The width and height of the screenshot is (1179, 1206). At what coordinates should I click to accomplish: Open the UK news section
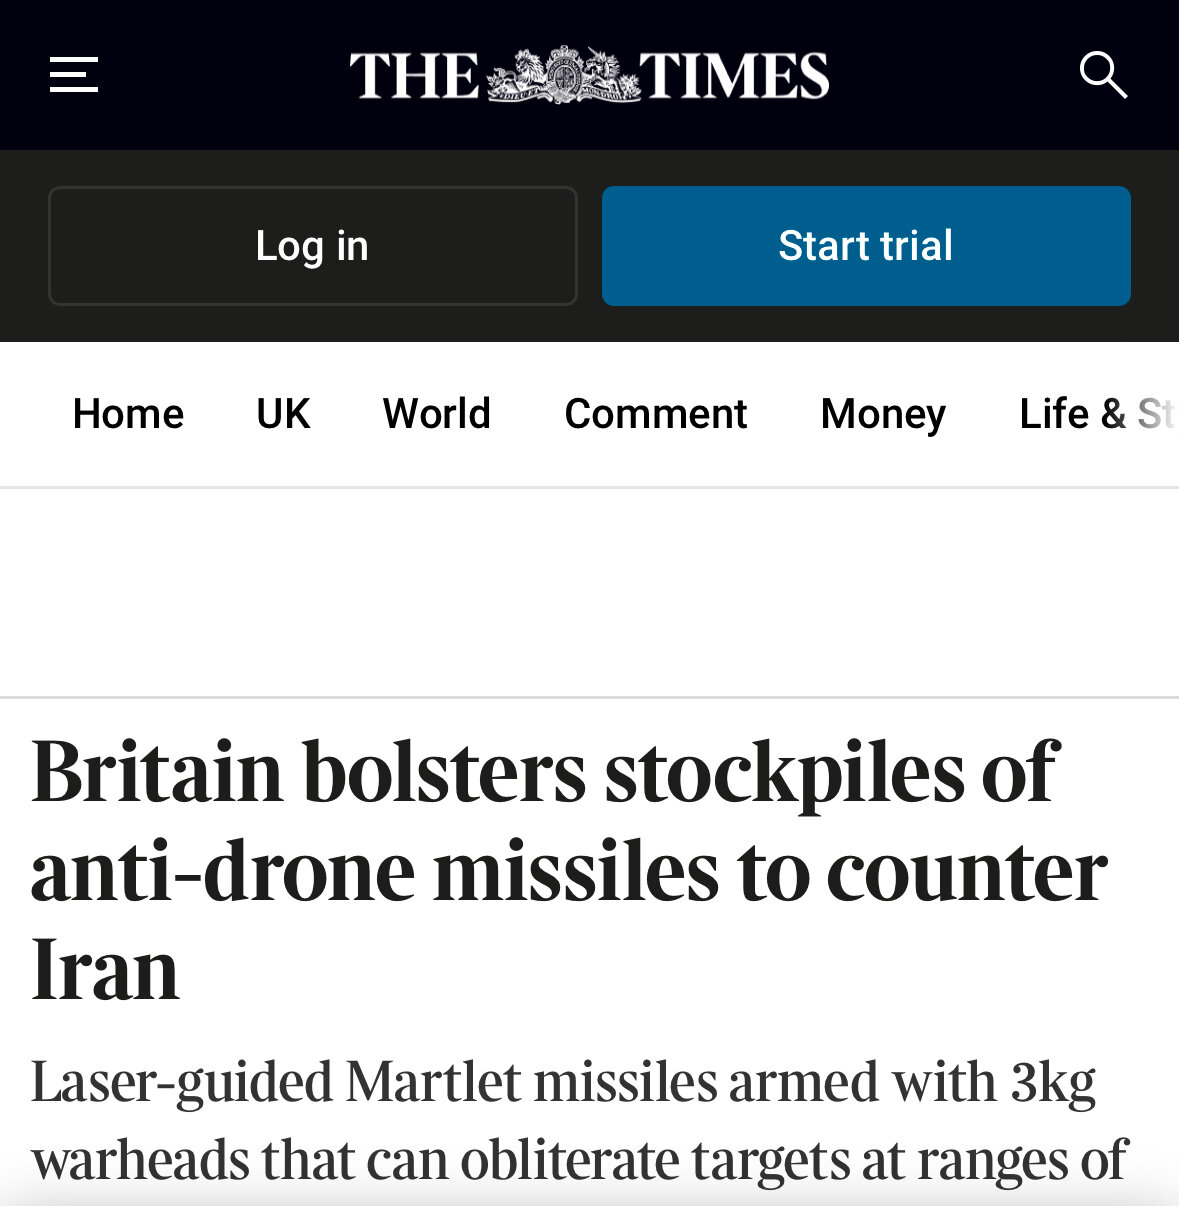tap(283, 414)
